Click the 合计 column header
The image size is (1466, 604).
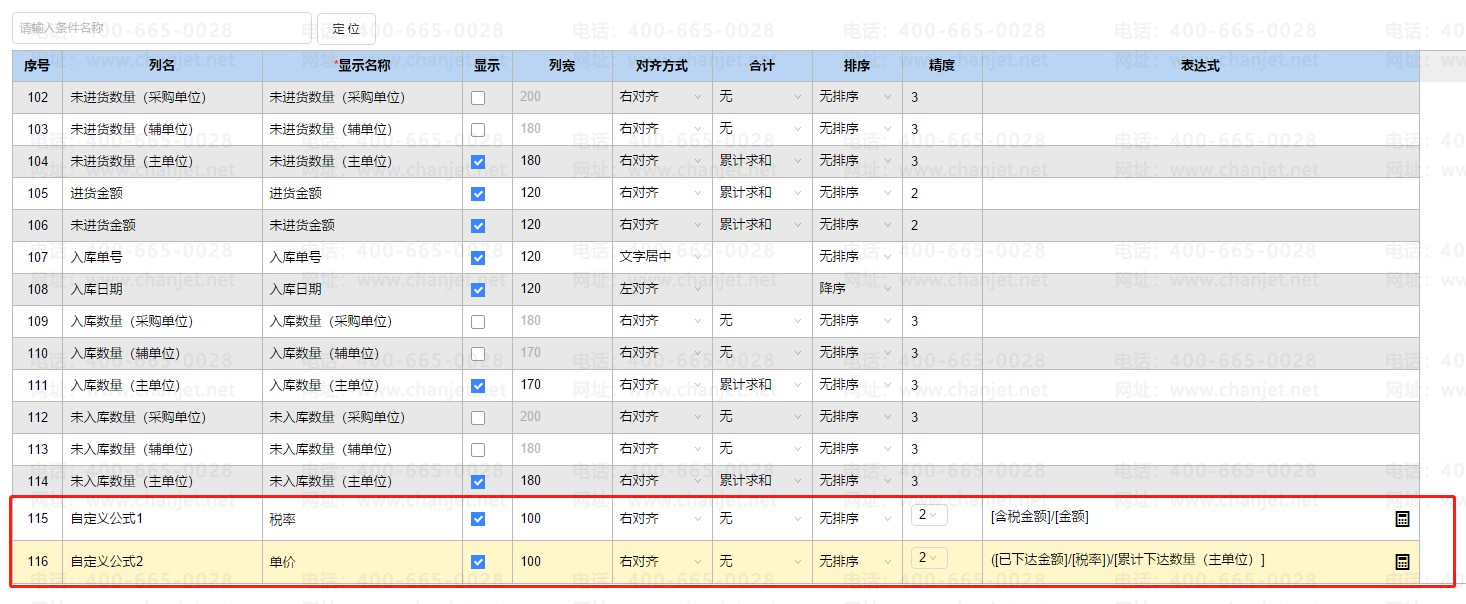coord(762,66)
